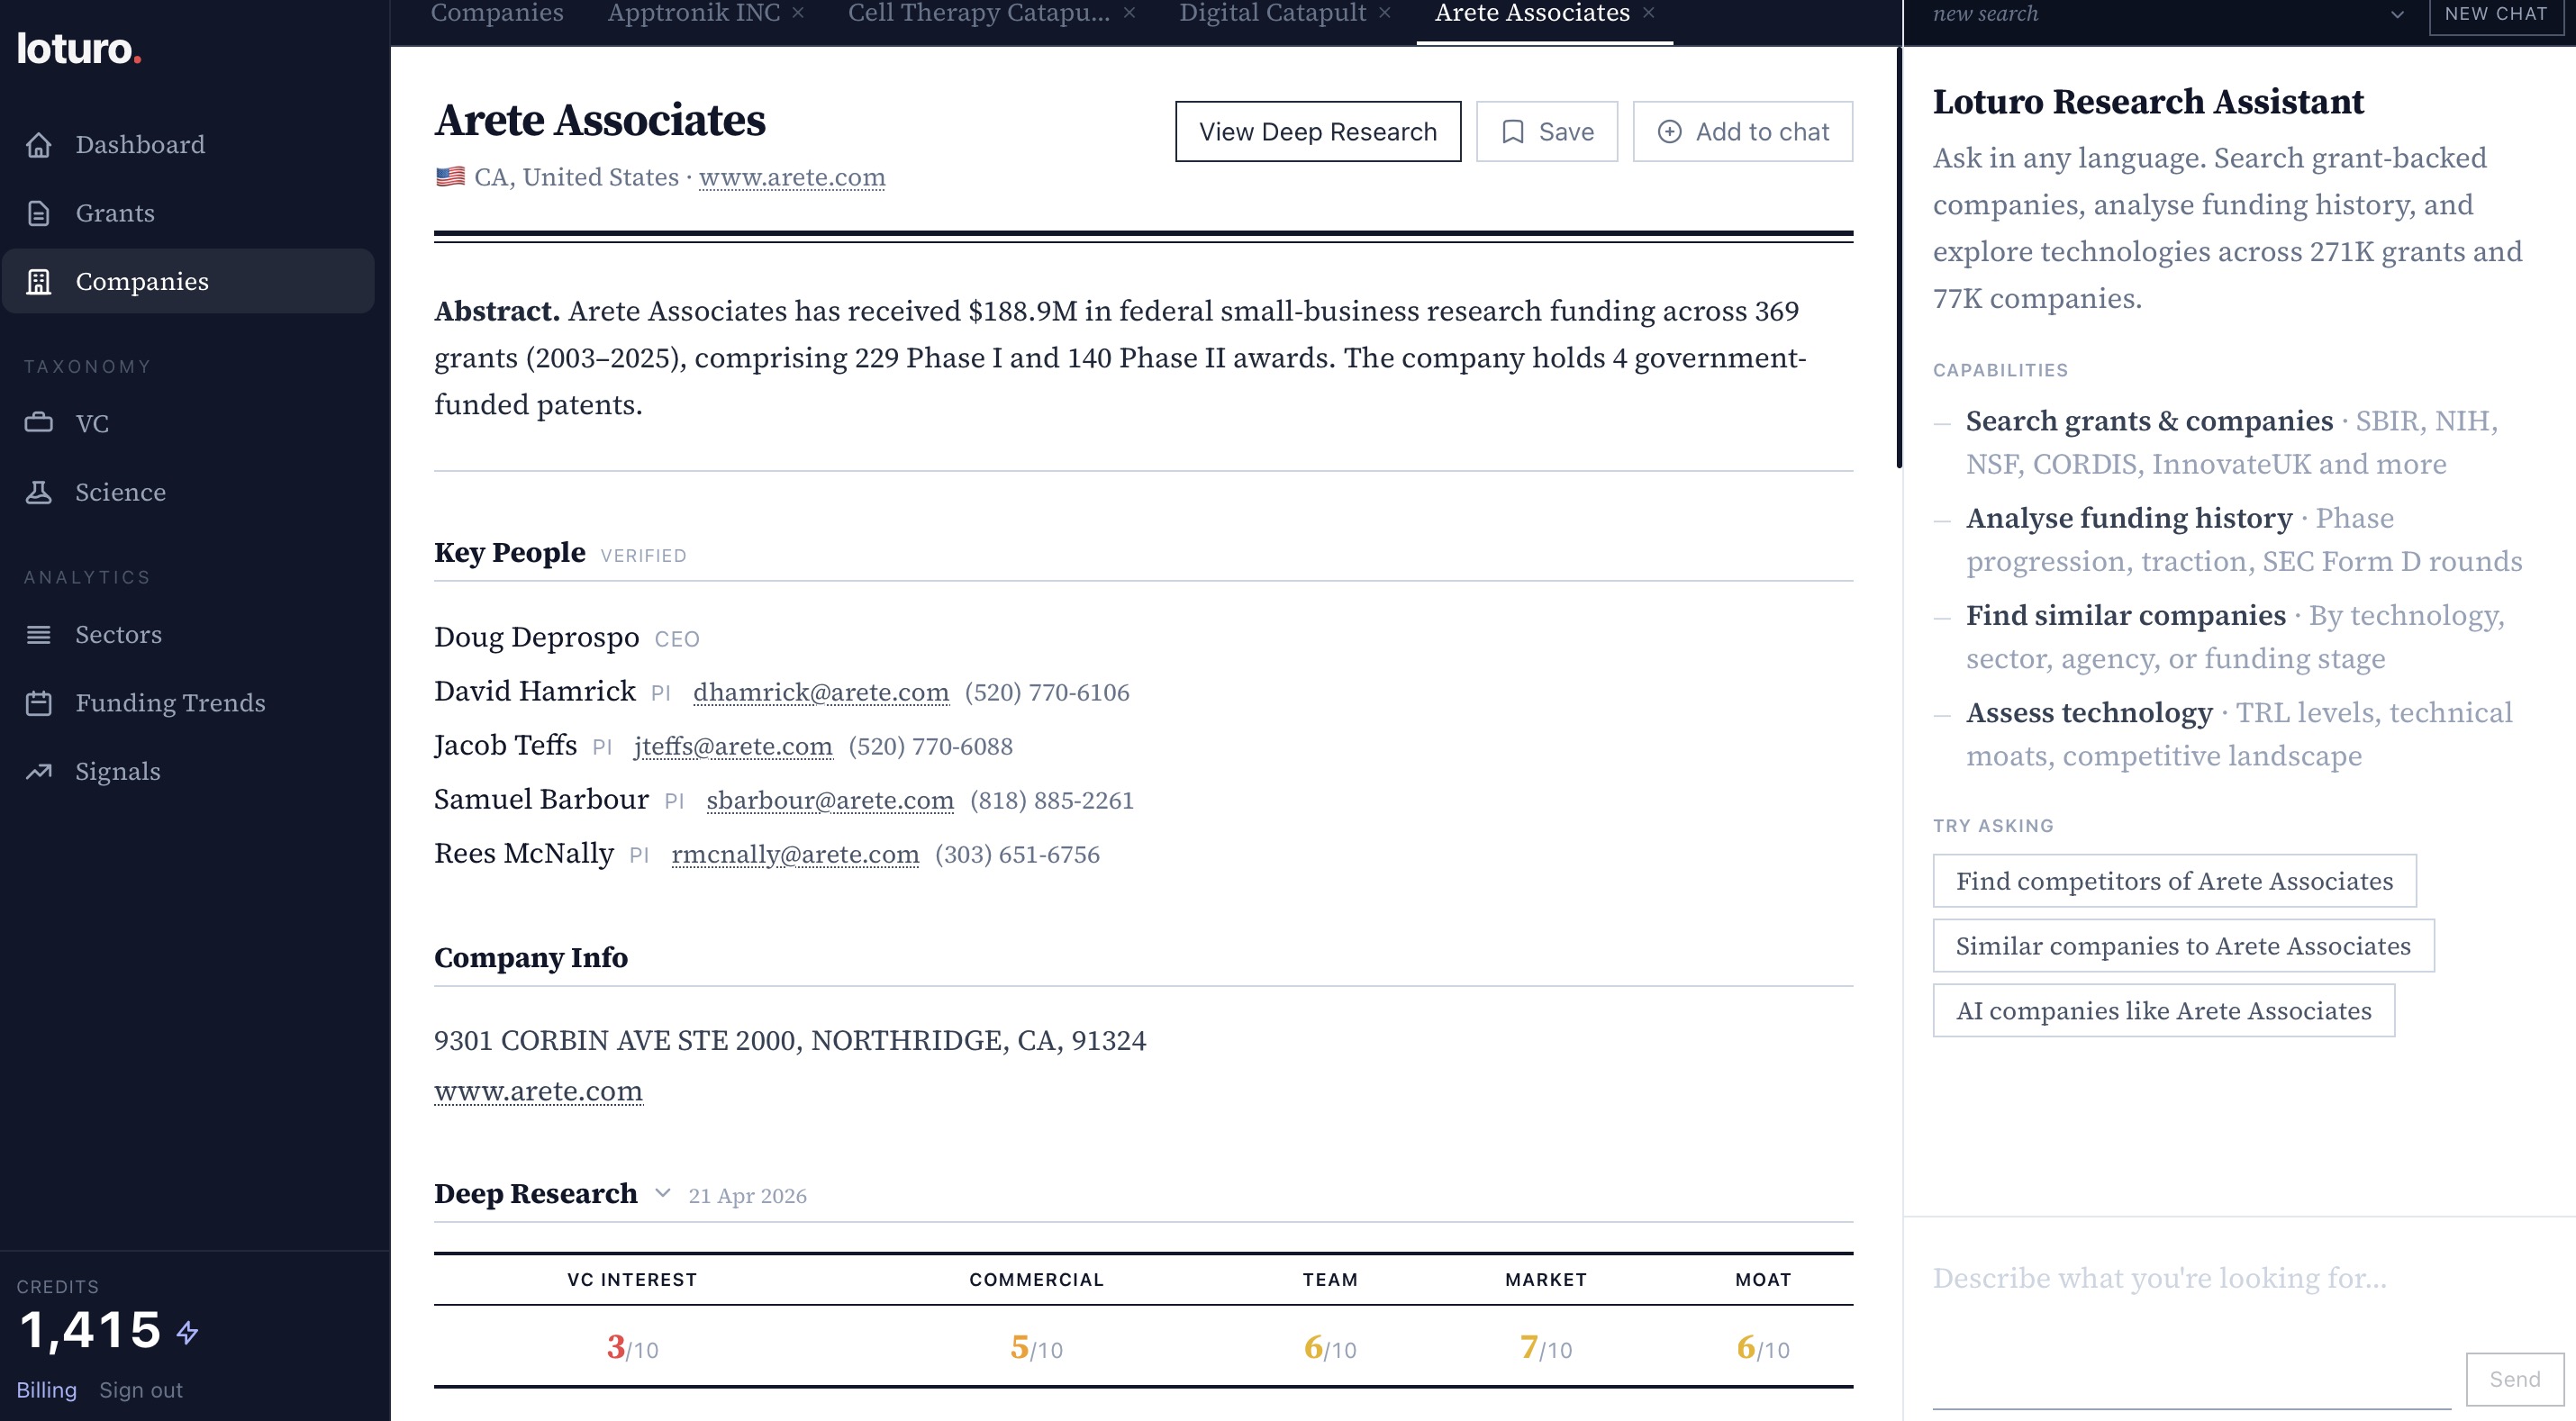
Task: Click the Sectors list icon
Action: [39, 635]
